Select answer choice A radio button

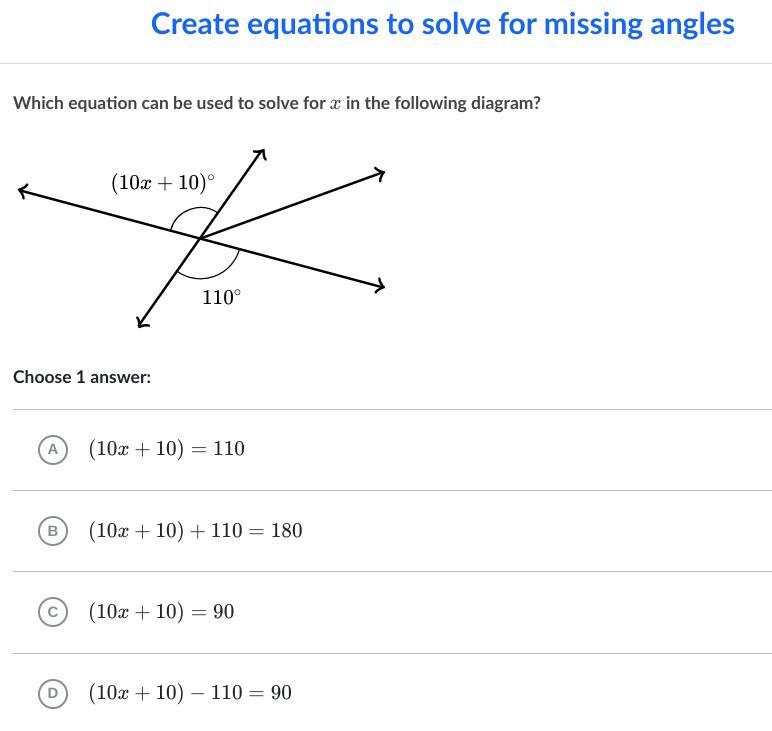click(x=53, y=449)
